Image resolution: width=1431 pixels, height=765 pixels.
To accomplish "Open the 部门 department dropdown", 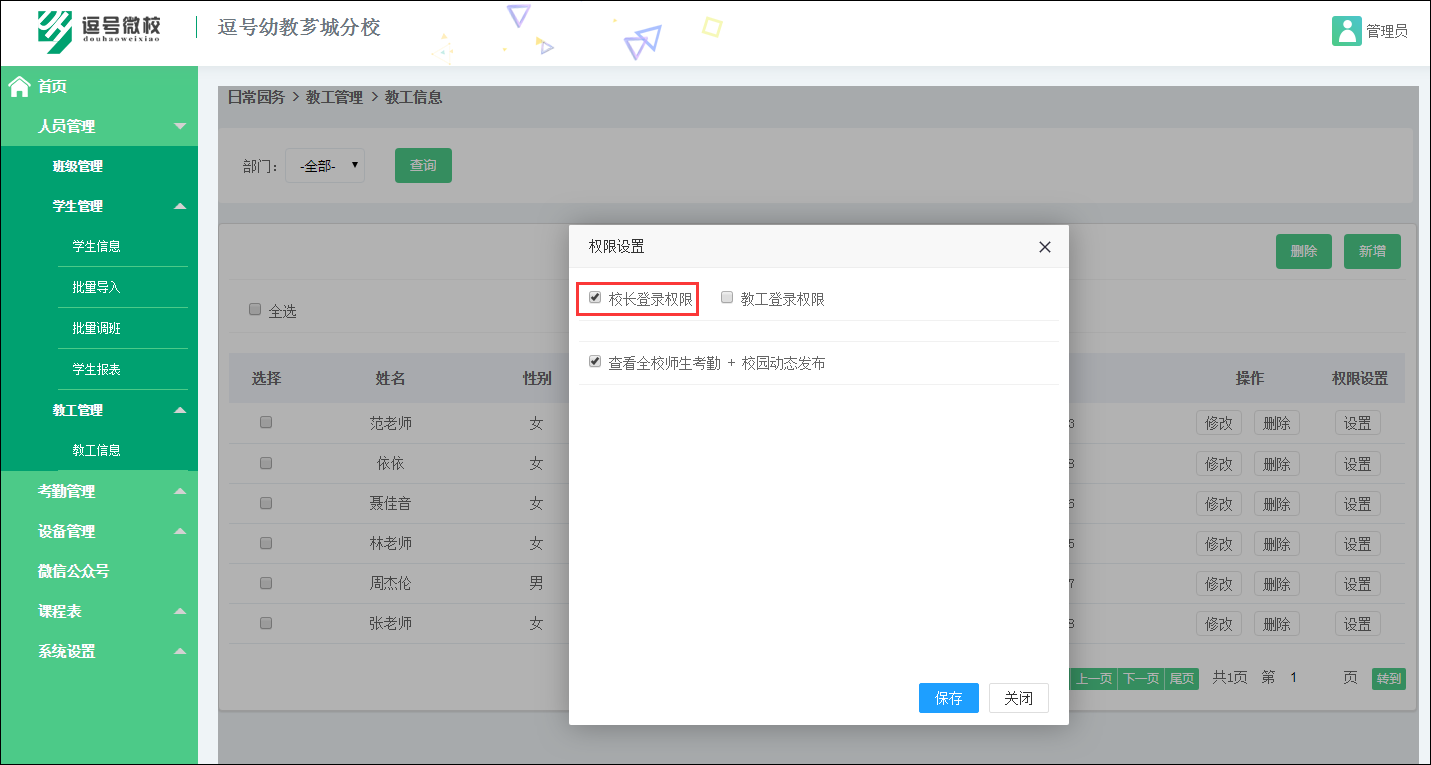I will 324,165.
